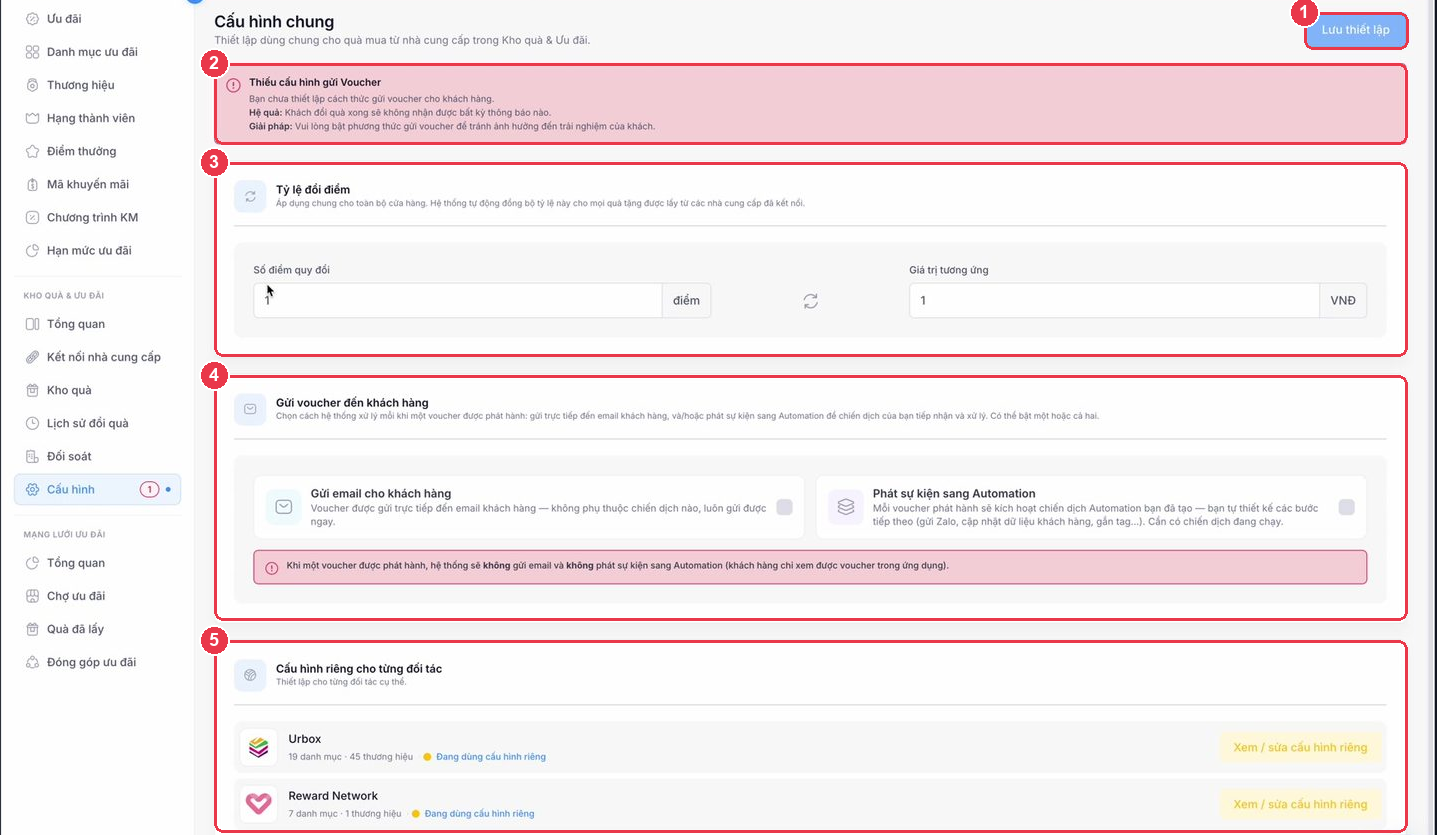
Task: Click the Quà đã lấy bag icon
Action: coord(32,629)
